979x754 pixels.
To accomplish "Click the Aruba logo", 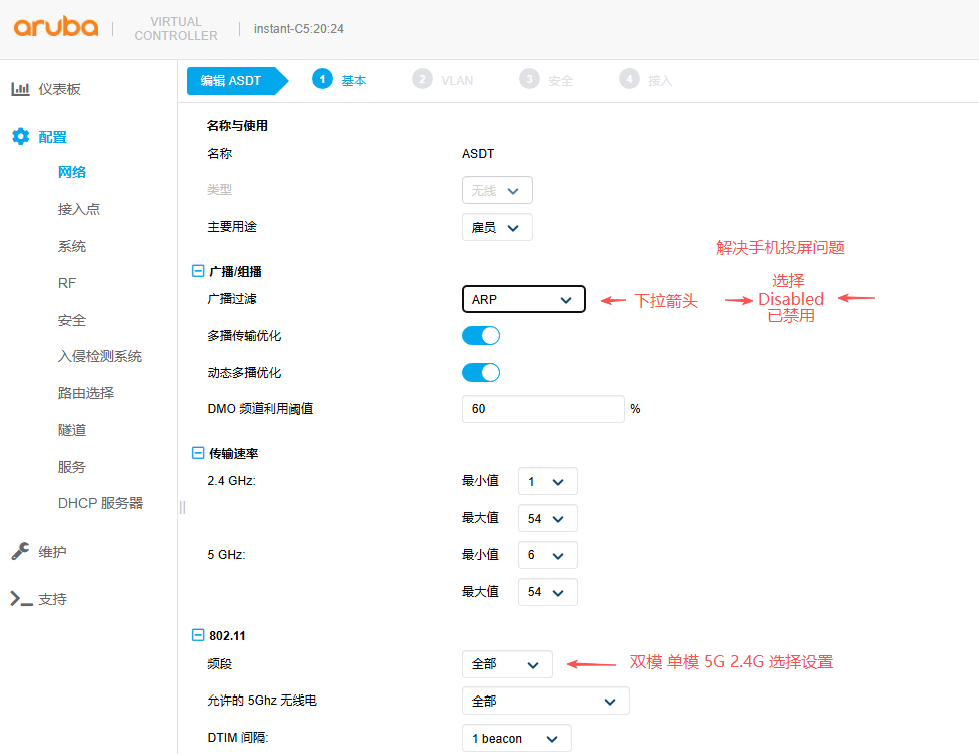I will click(x=56, y=27).
